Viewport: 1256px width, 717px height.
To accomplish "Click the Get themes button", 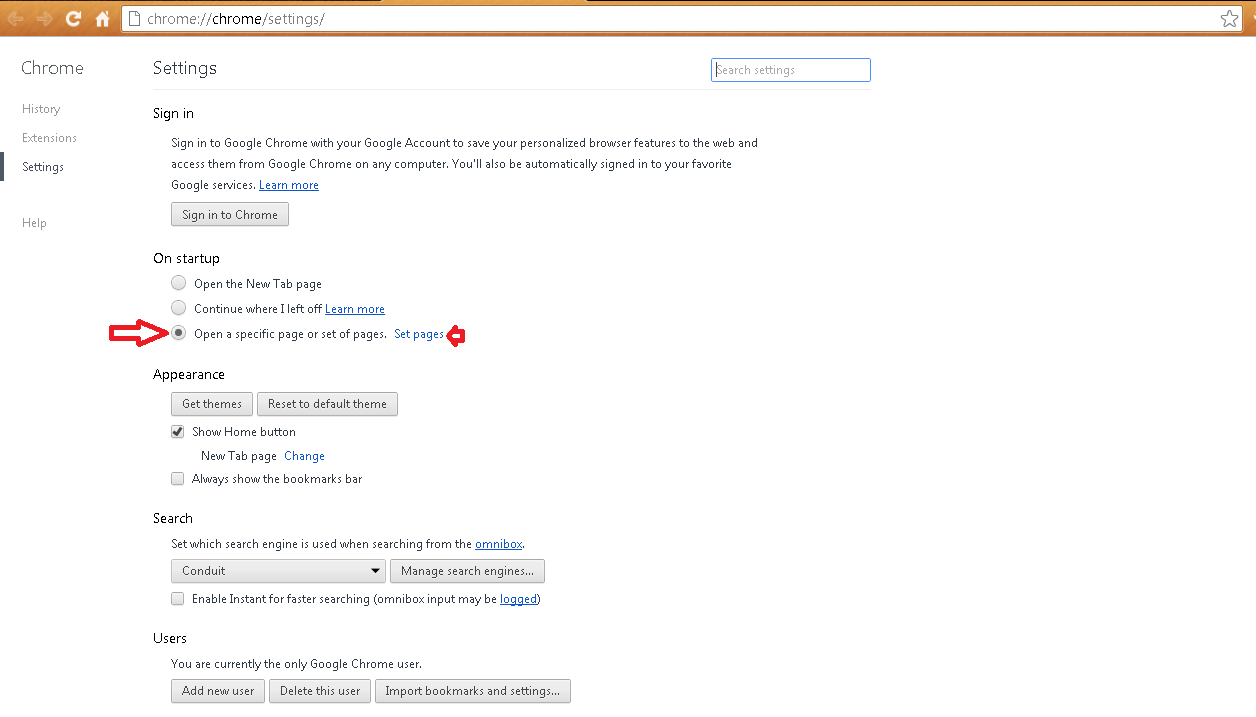I will tap(212, 404).
